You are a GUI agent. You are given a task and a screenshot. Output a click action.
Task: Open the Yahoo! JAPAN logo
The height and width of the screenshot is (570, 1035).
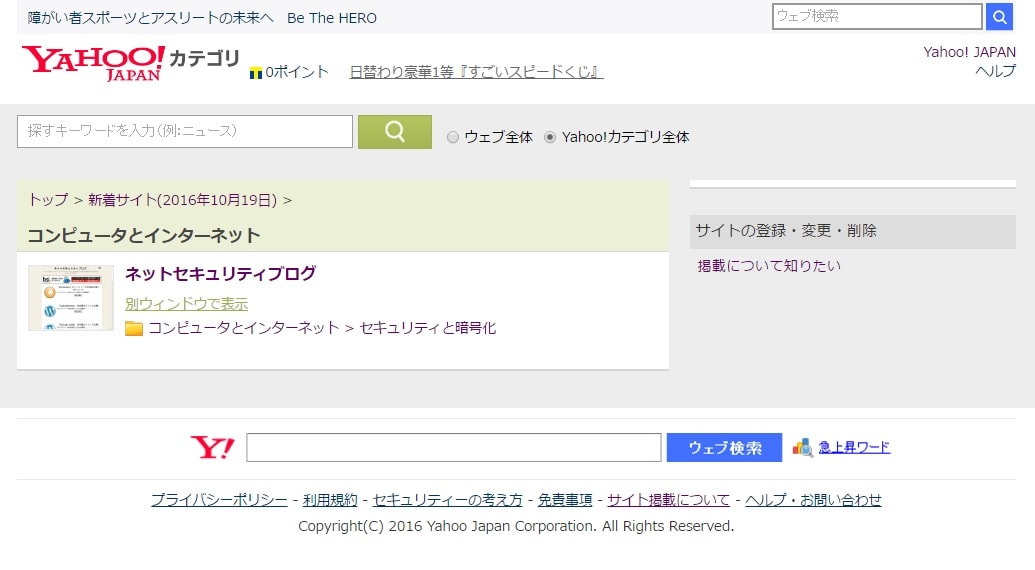click(93, 63)
